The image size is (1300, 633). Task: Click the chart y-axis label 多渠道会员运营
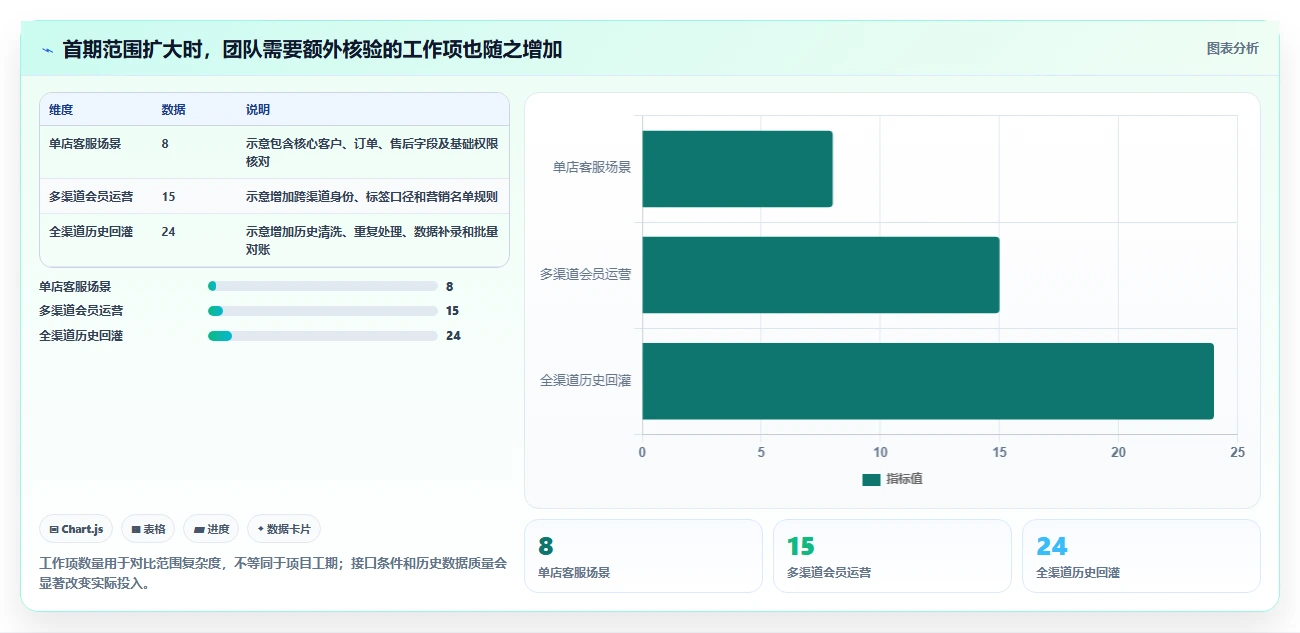(x=586, y=274)
